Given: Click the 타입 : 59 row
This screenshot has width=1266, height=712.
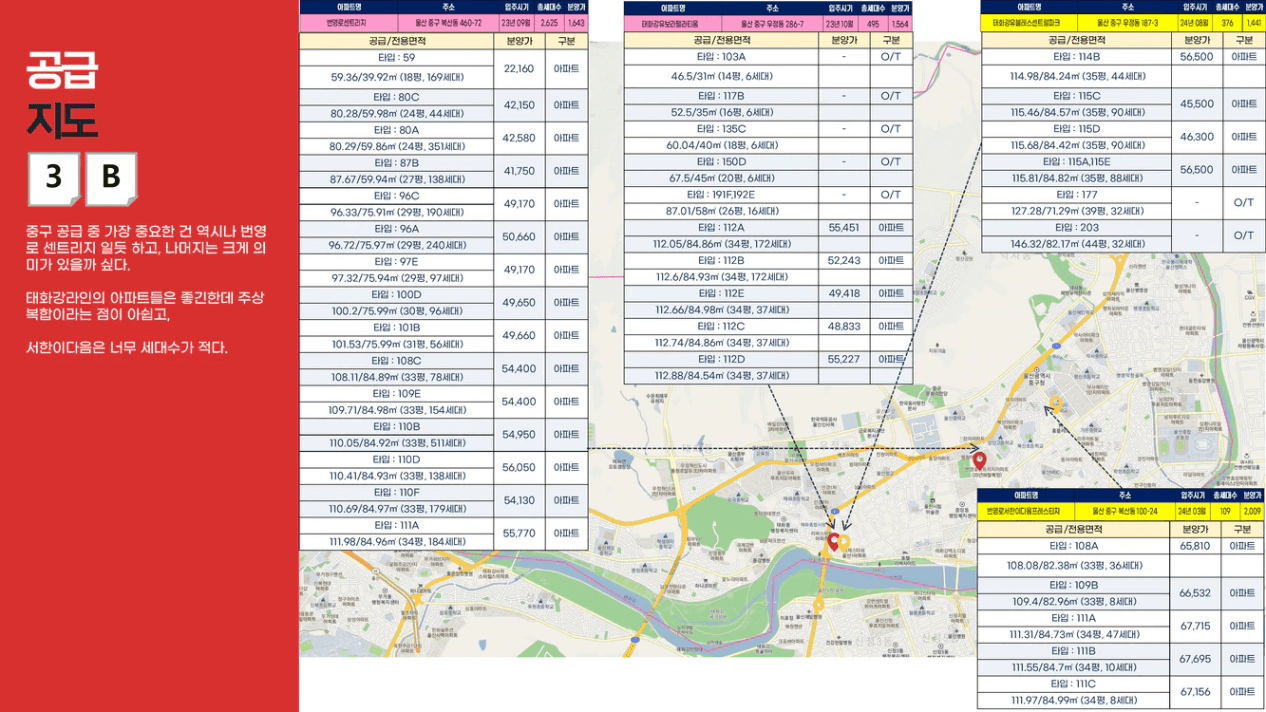Looking at the screenshot, I should (x=395, y=58).
